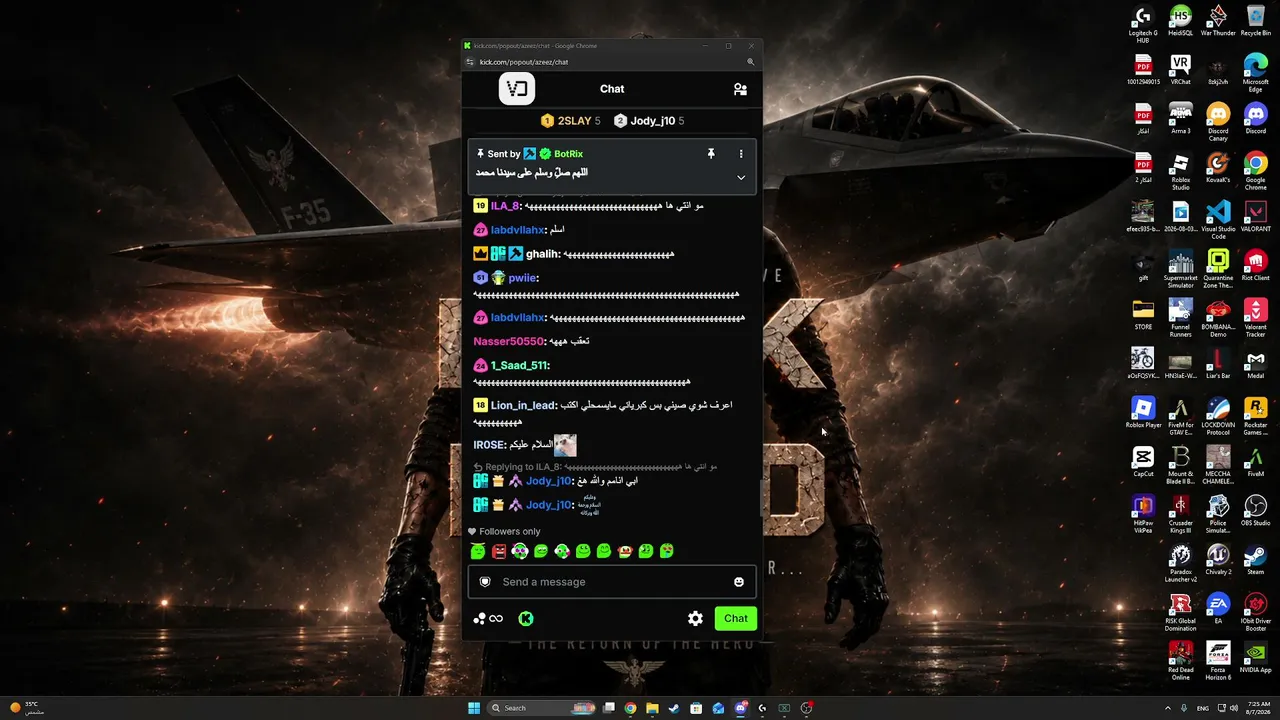The width and height of the screenshot is (1280, 720).
Task: Click username ghalih in chat
Action: coord(543,254)
